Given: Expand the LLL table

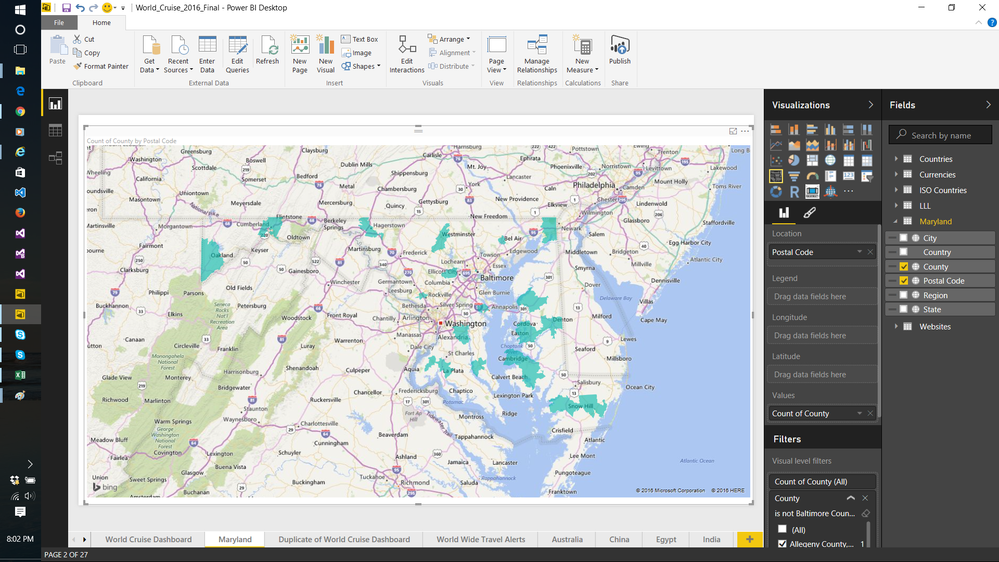Looking at the screenshot, I should pos(896,205).
